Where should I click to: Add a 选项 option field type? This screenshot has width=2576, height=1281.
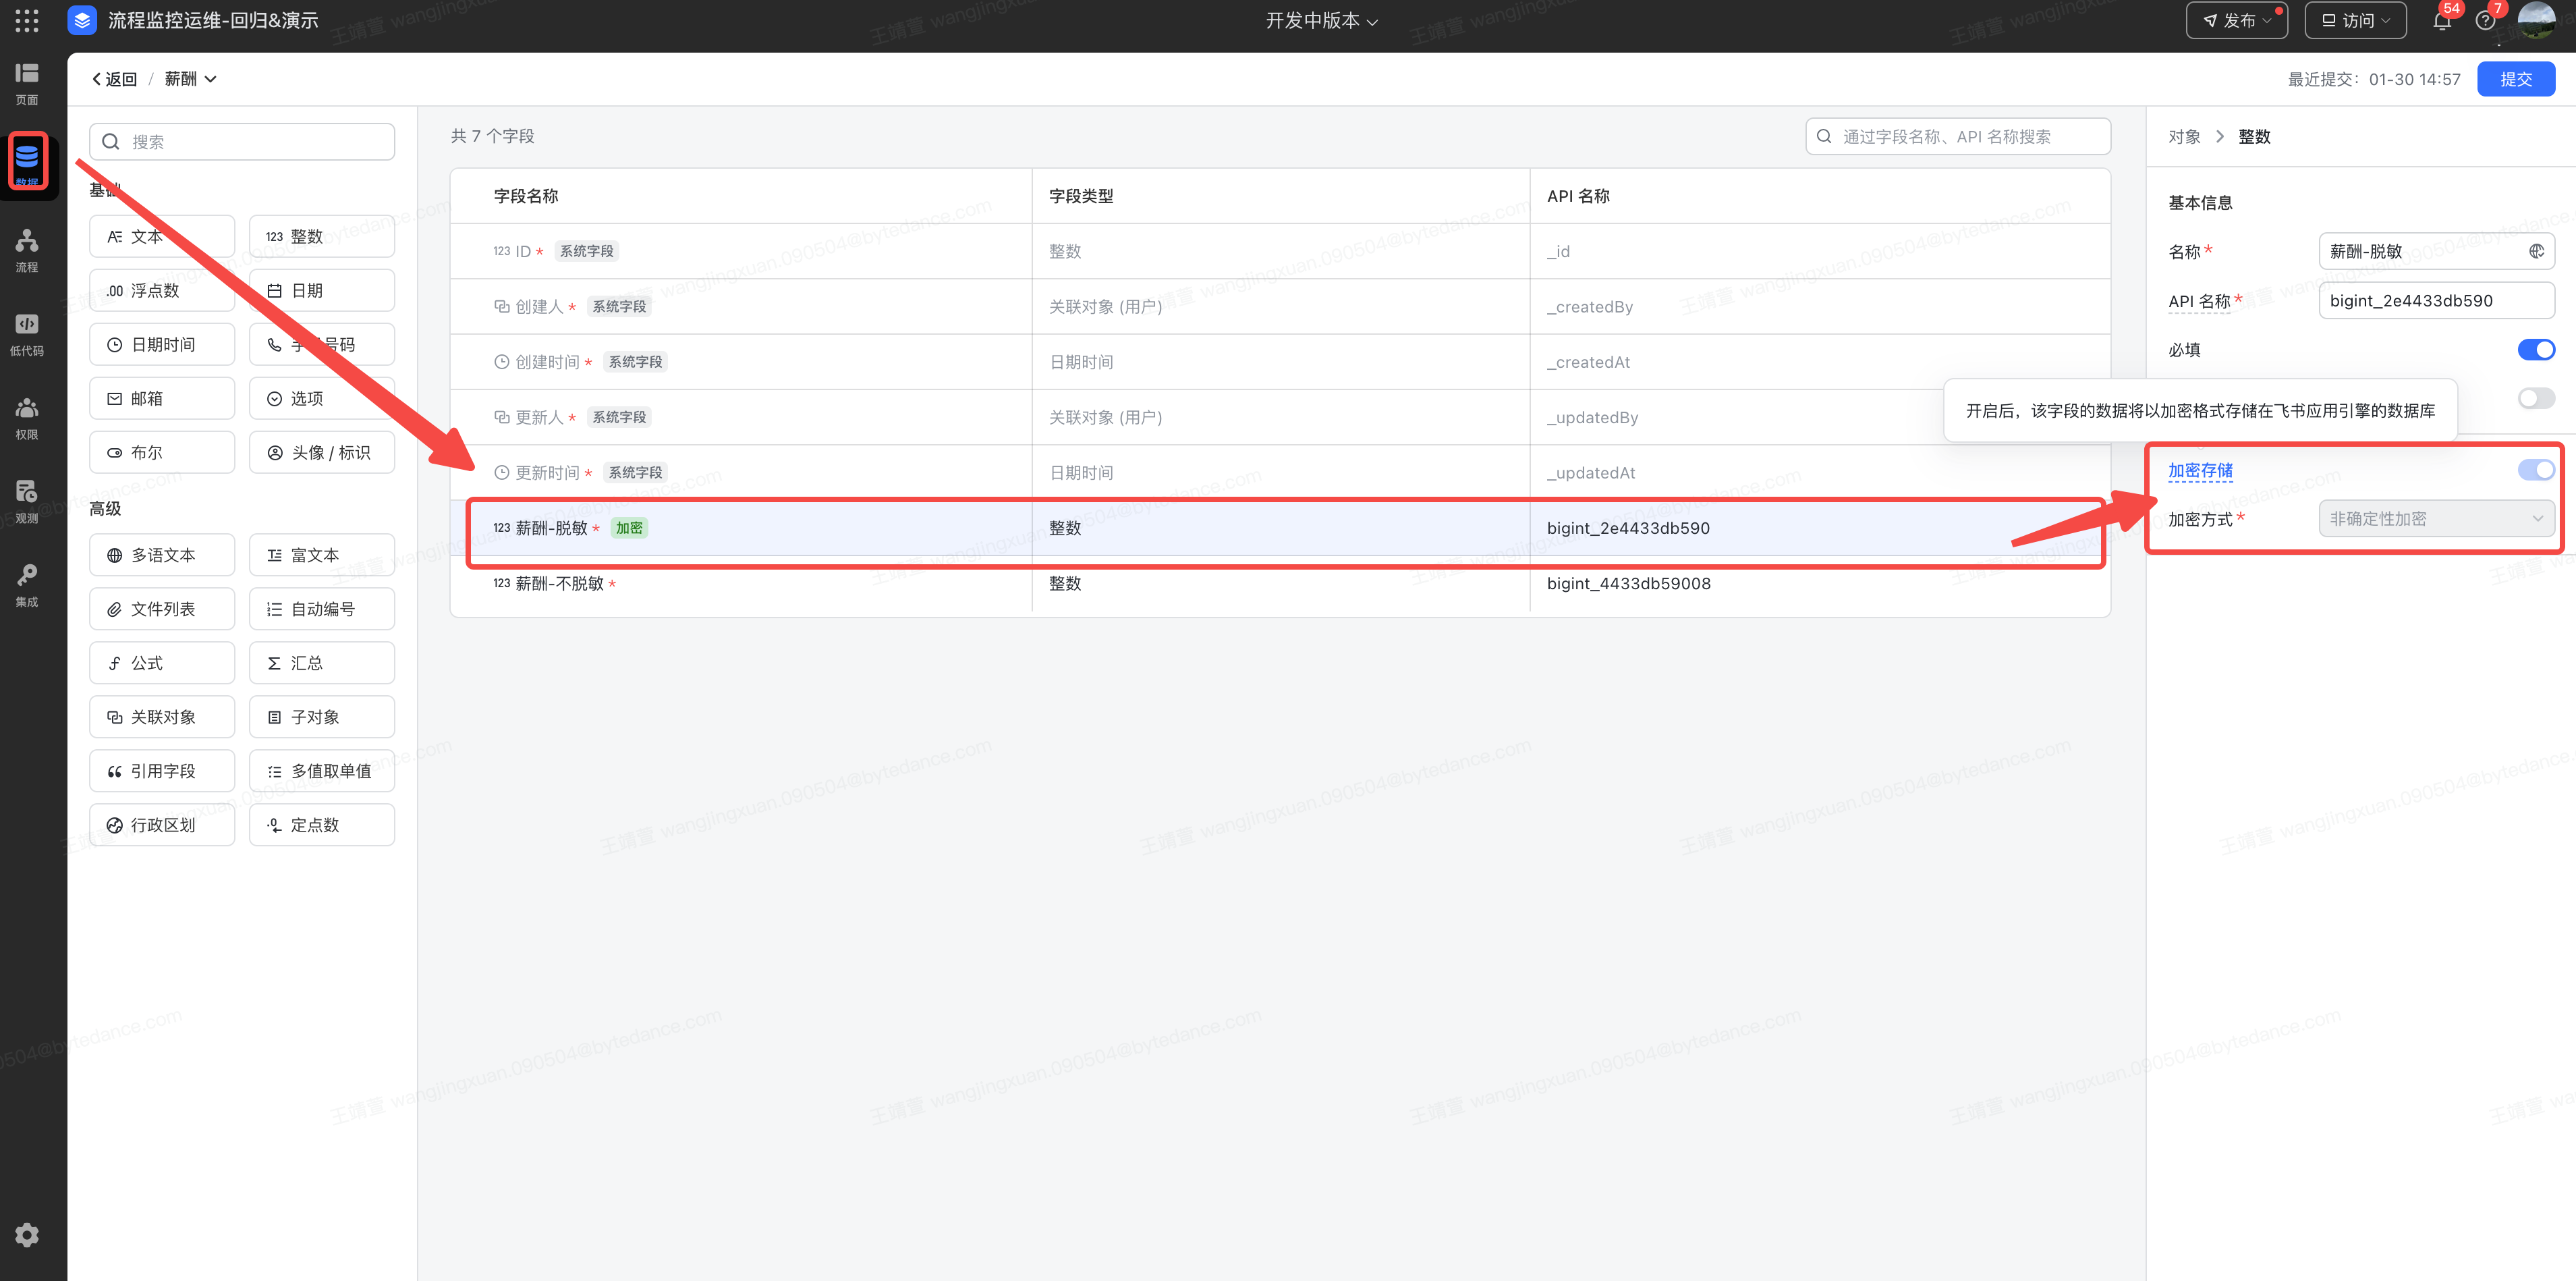point(322,398)
